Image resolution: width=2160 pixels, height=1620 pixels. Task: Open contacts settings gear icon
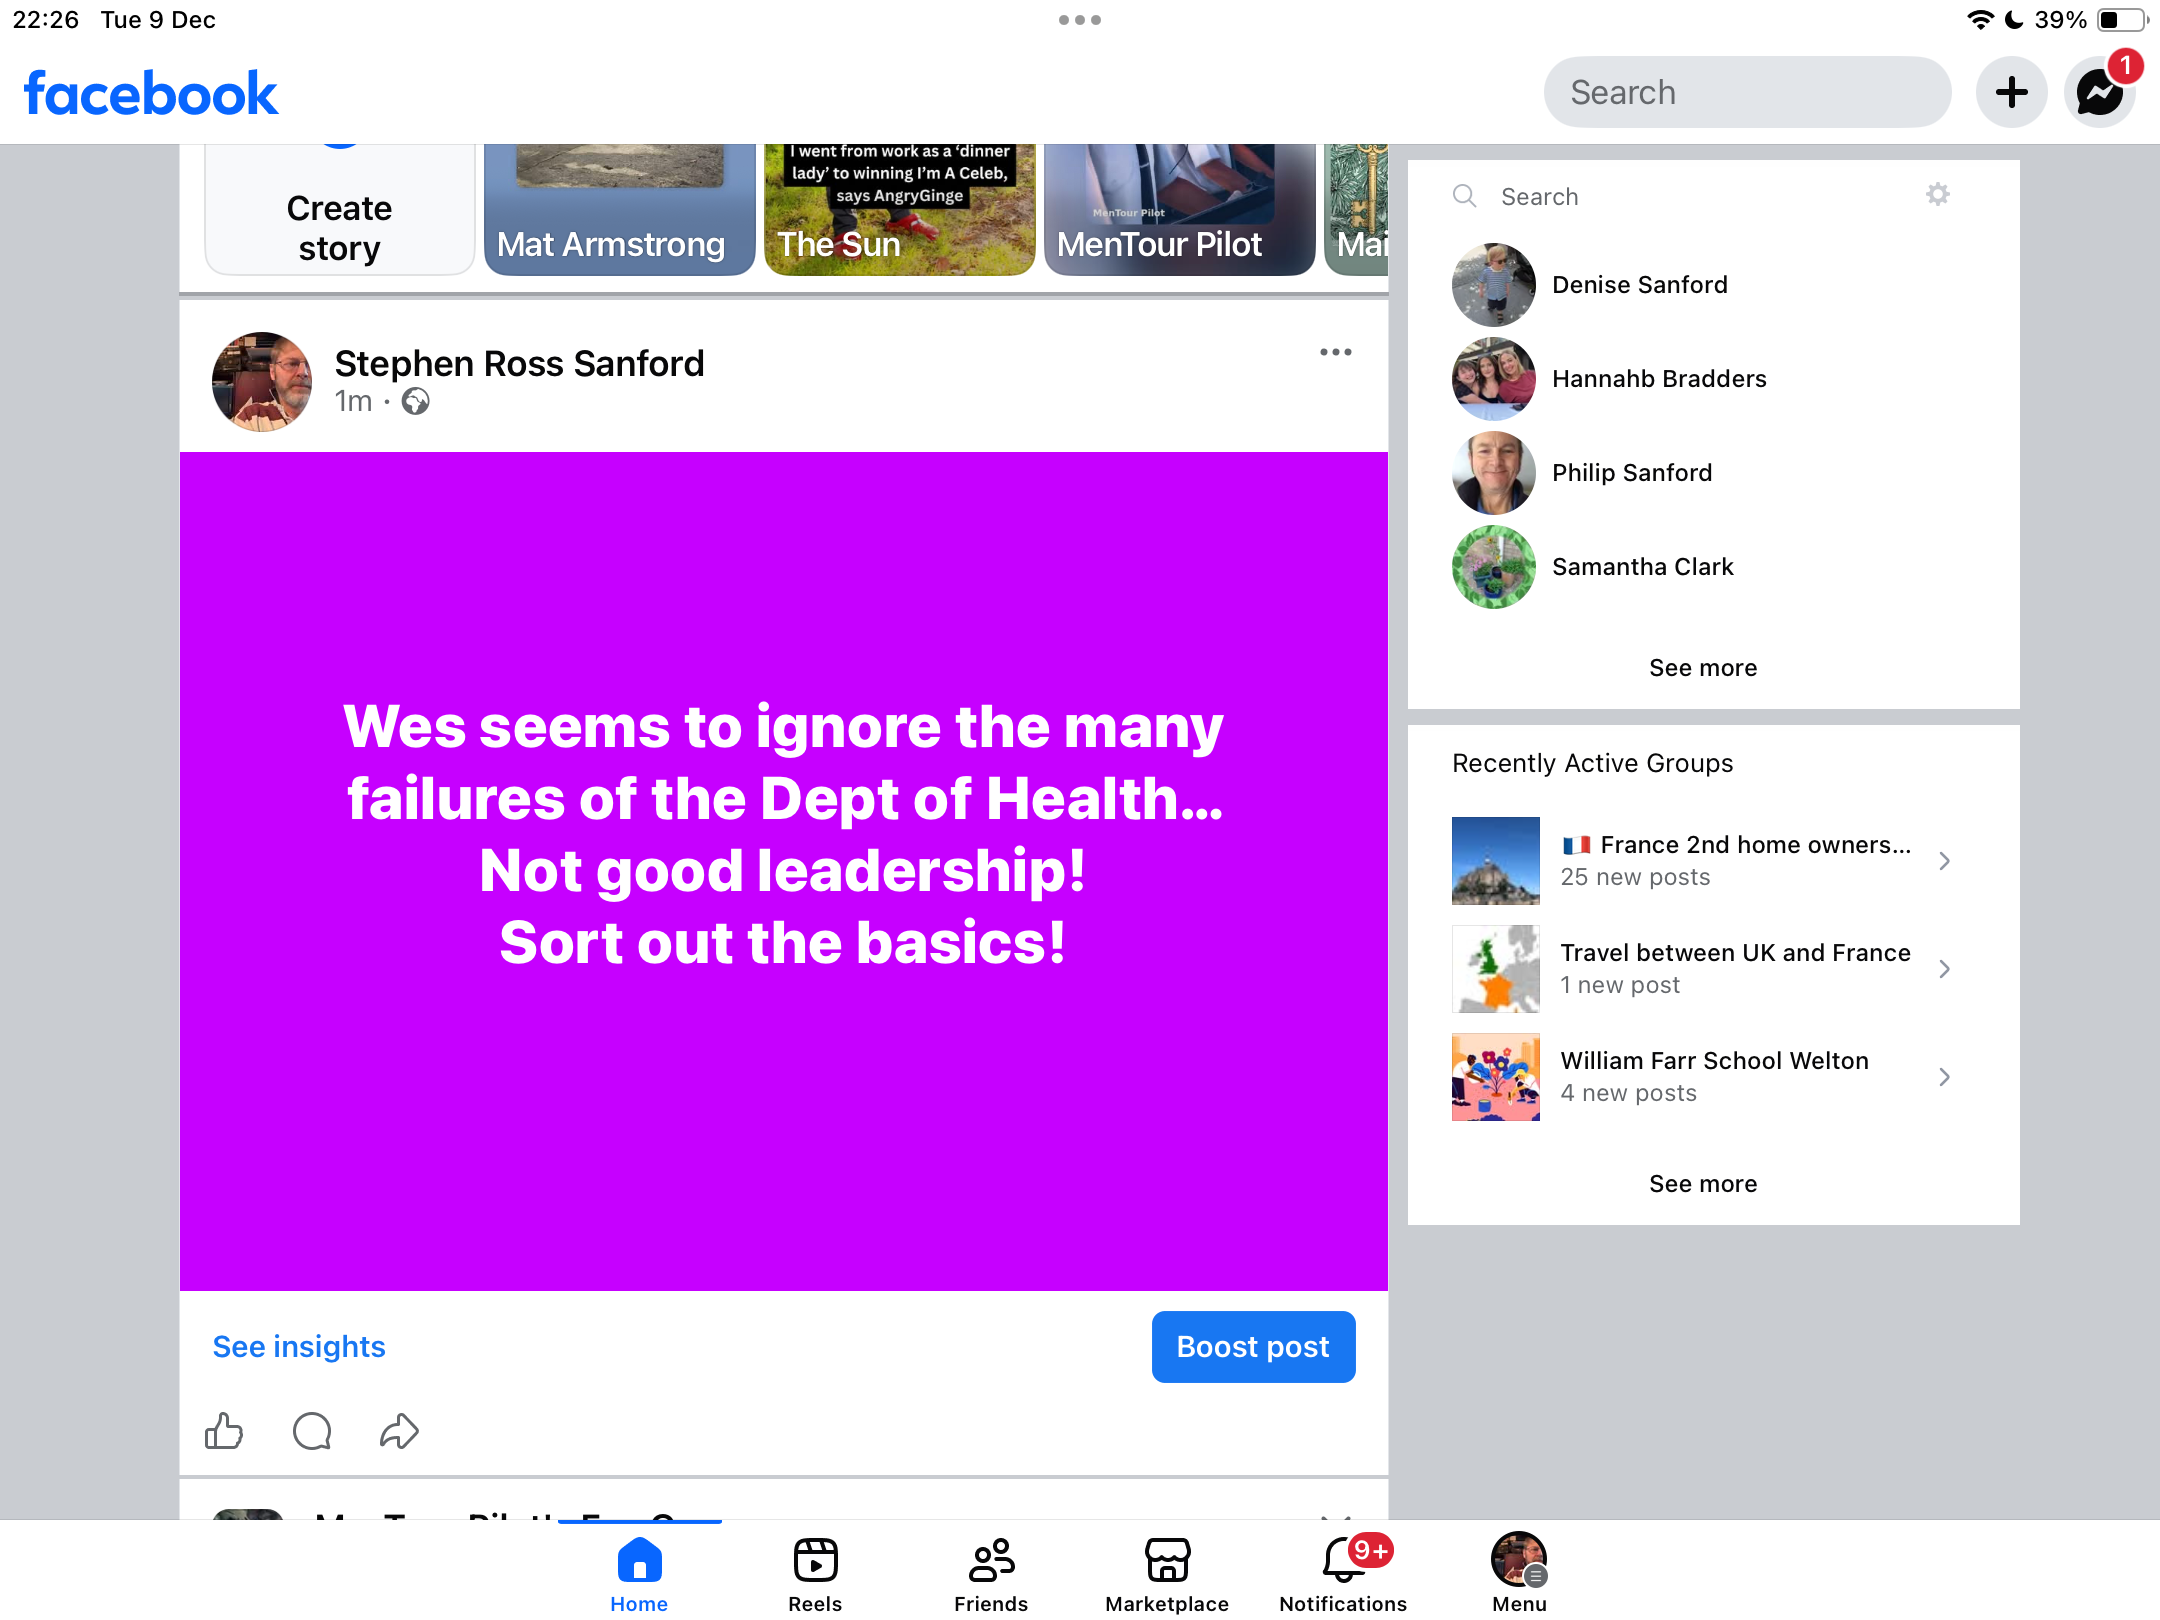[1938, 194]
